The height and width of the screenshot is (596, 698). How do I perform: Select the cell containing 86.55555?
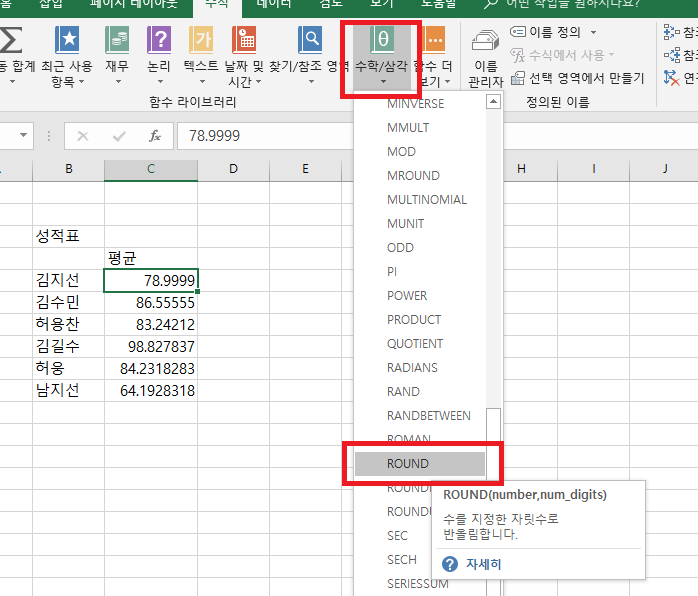point(151,303)
